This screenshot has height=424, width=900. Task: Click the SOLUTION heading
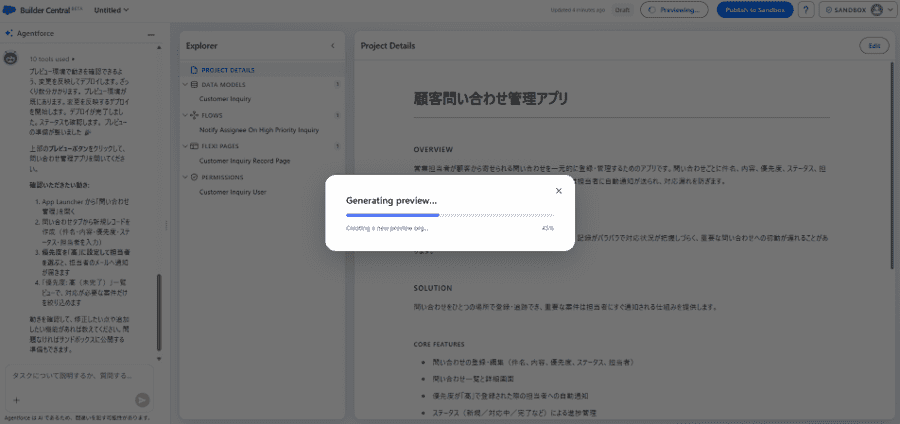433,288
